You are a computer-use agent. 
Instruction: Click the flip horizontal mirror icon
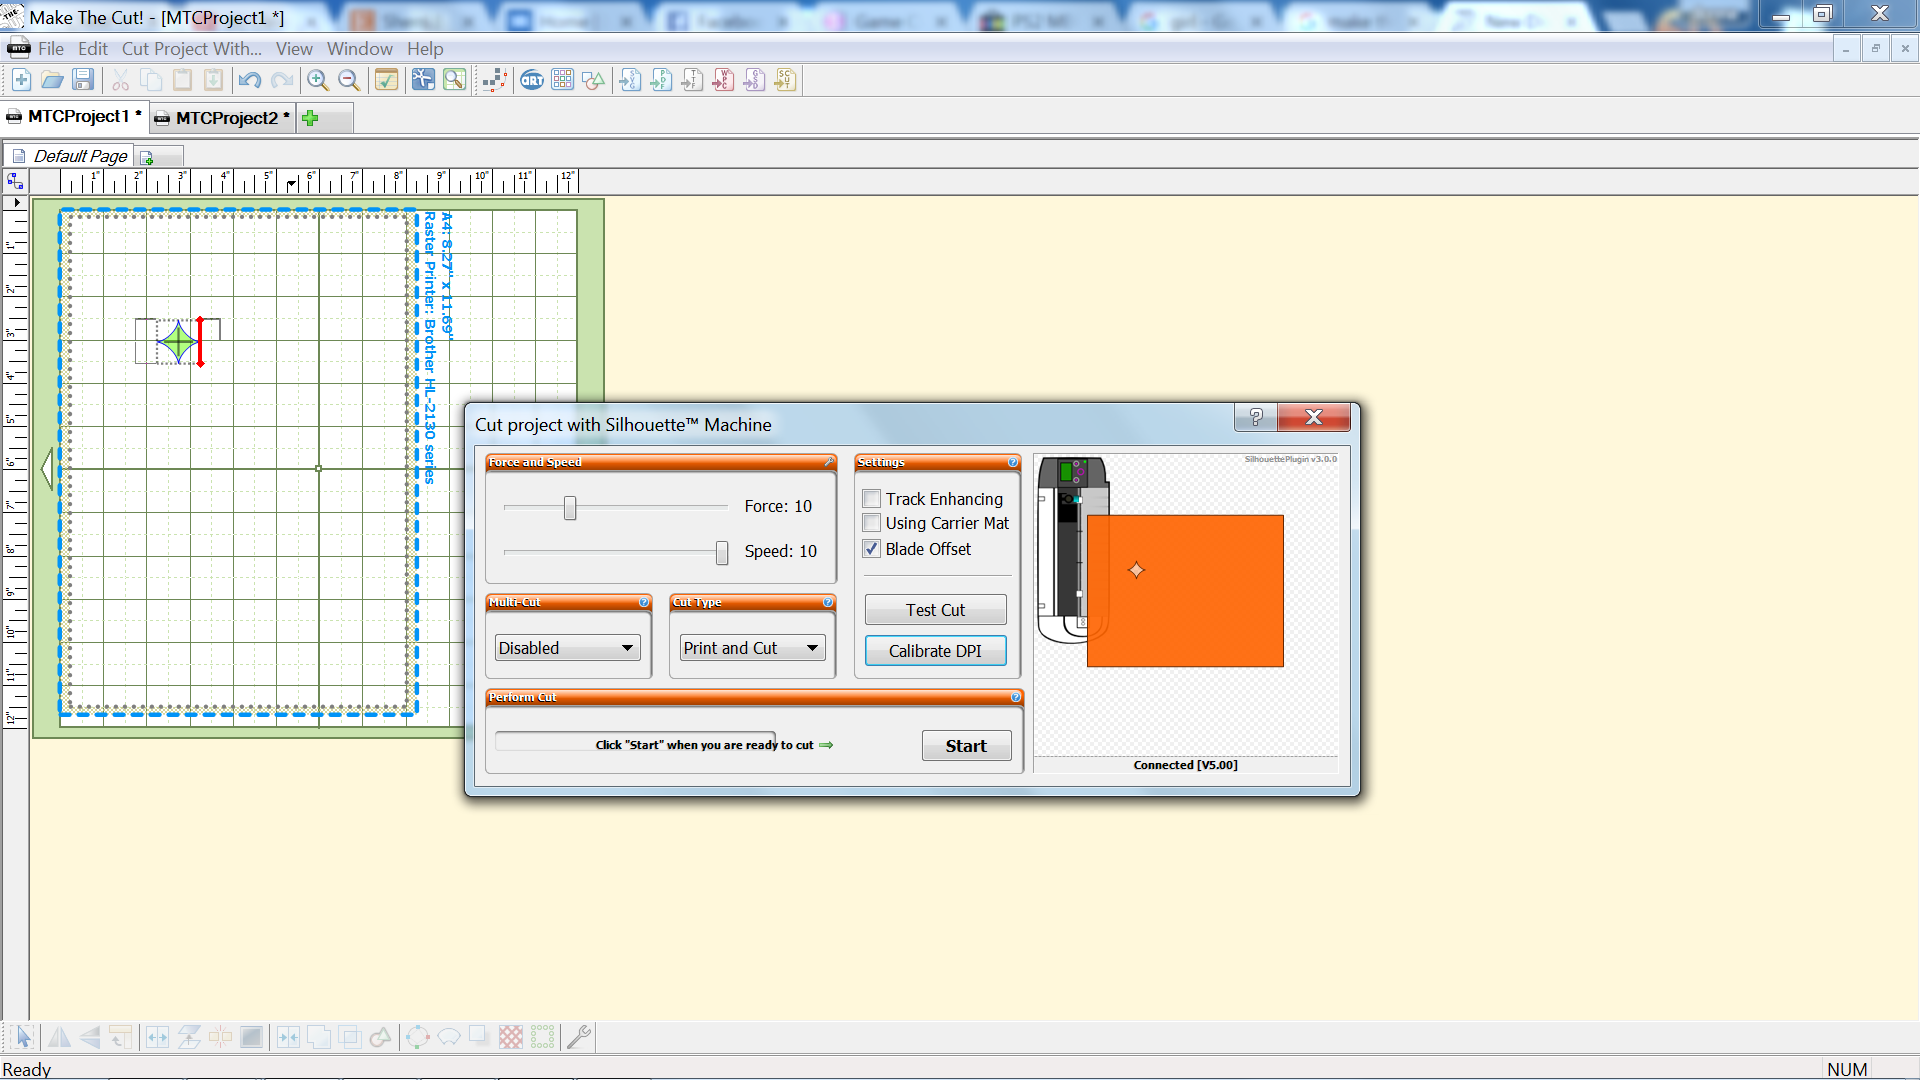(x=59, y=1037)
